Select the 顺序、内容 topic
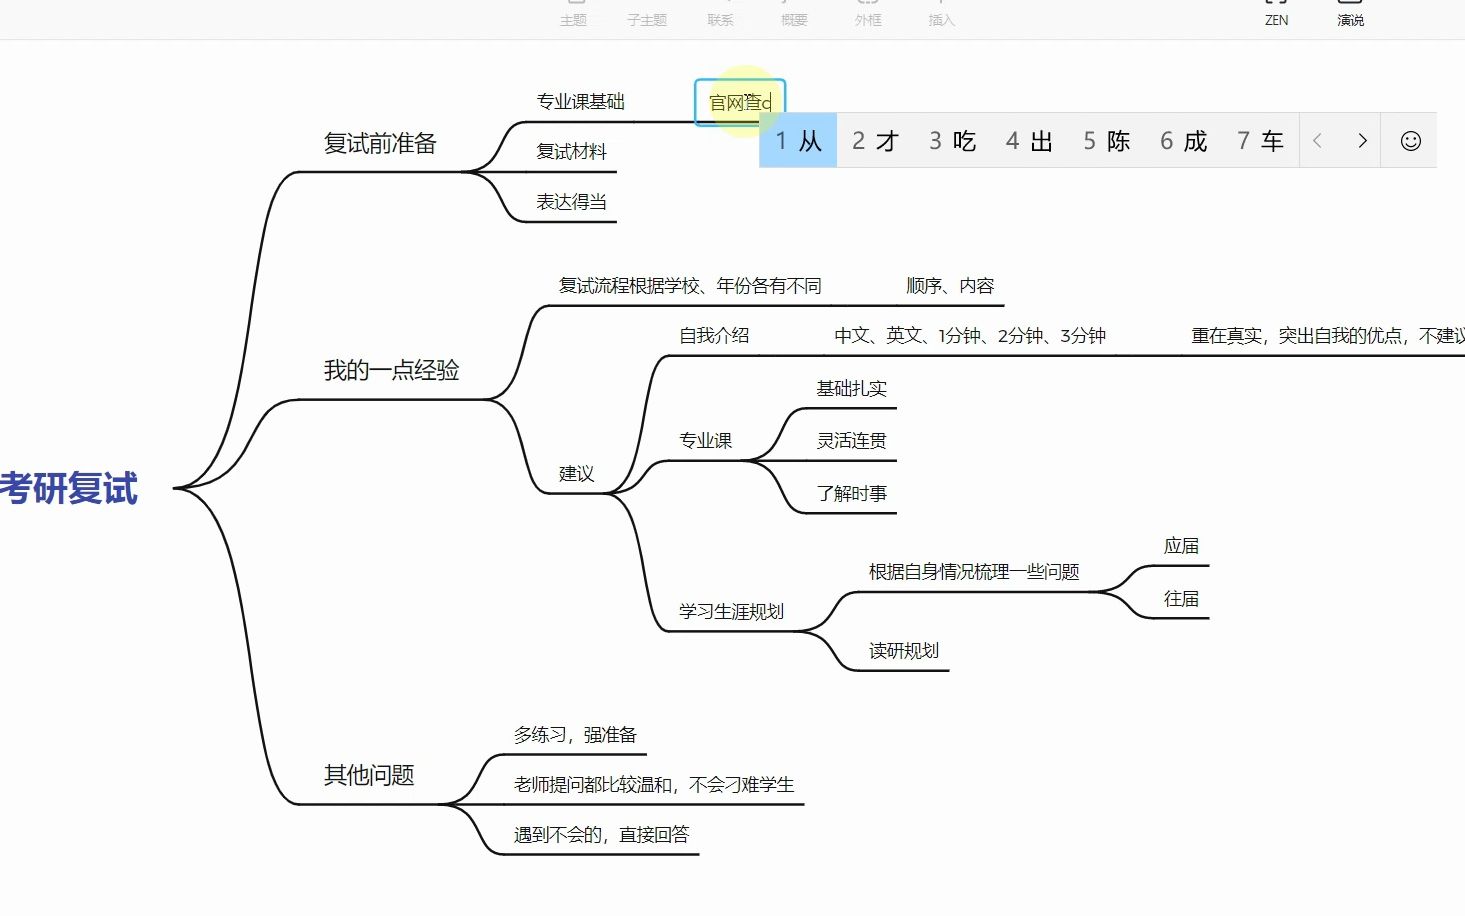 (950, 286)
